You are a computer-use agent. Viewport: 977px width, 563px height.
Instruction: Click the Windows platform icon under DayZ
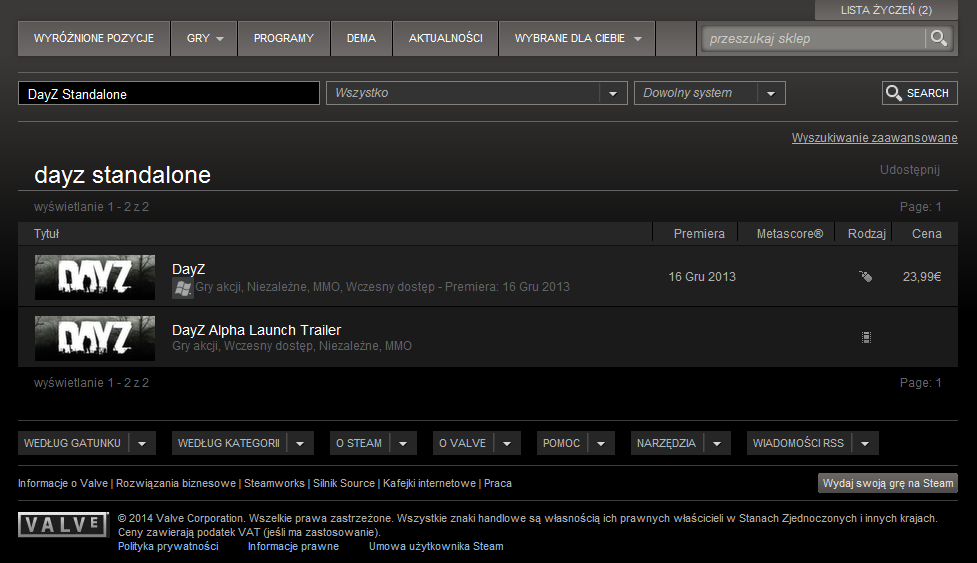point(182,288)
